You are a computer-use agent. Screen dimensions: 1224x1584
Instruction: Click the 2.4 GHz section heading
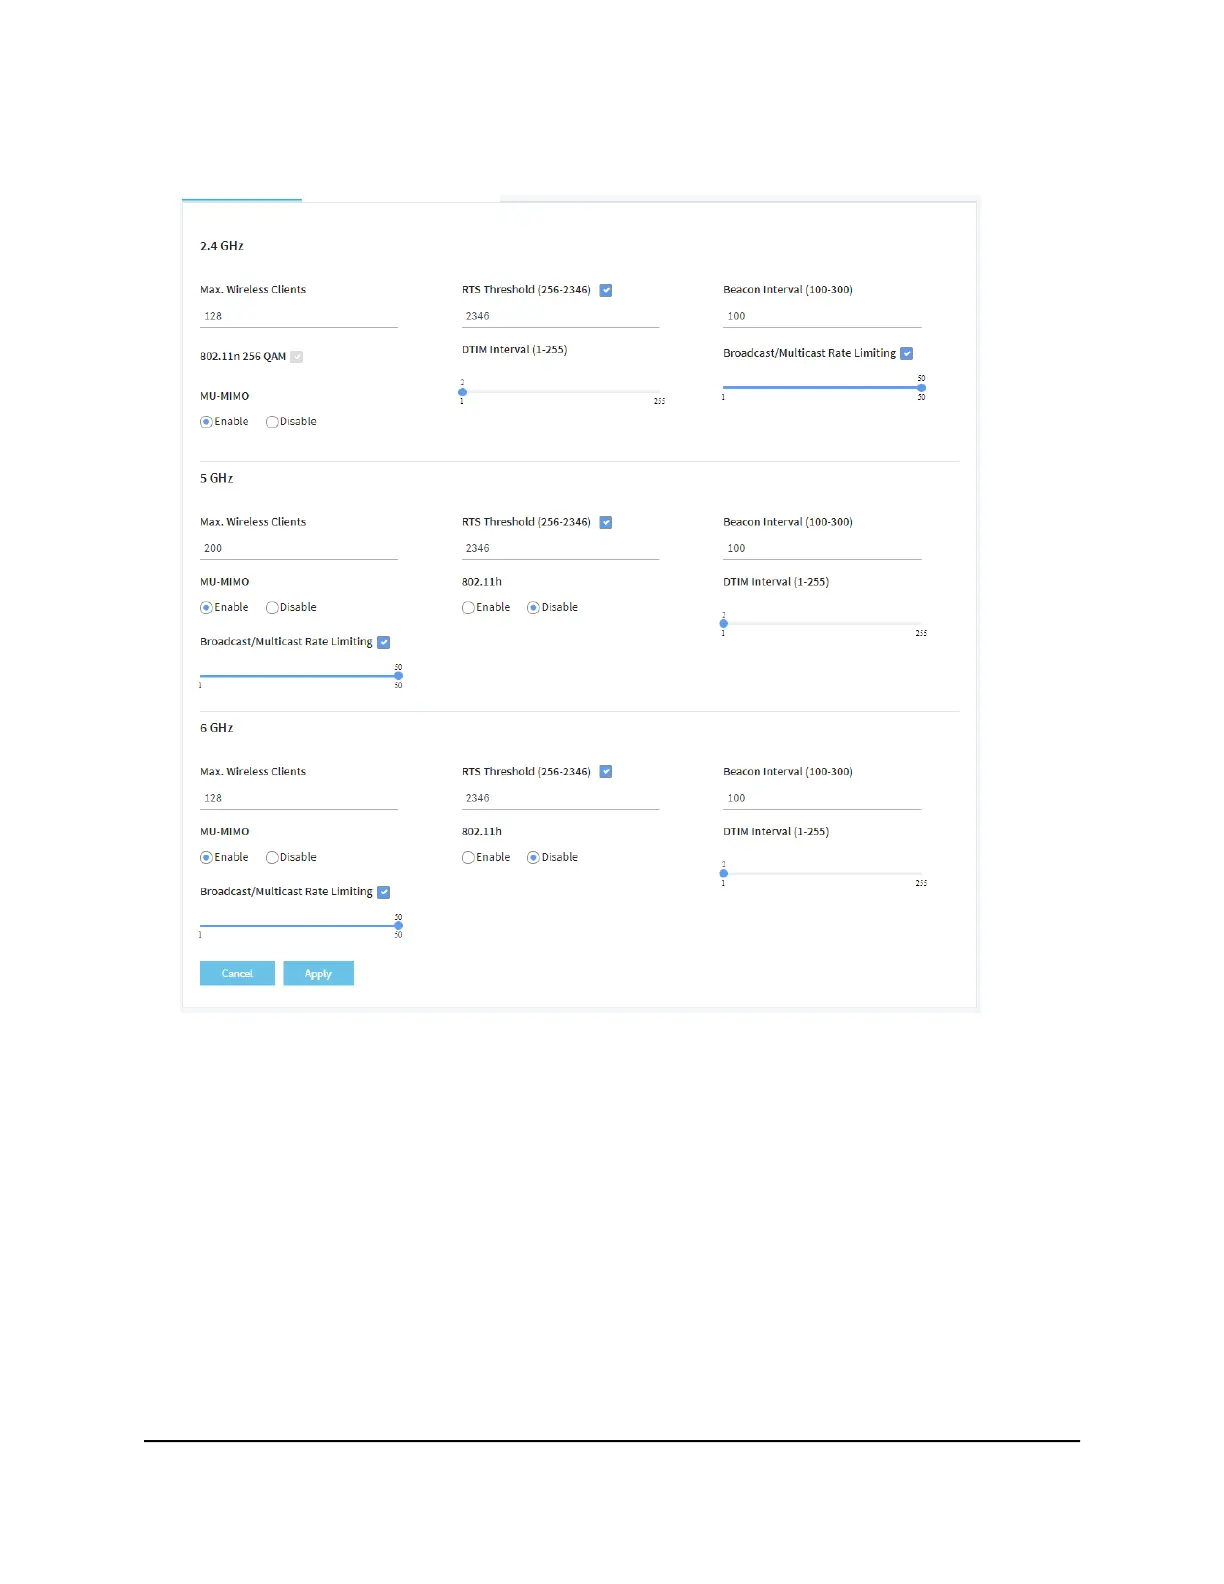coord(222,246)
